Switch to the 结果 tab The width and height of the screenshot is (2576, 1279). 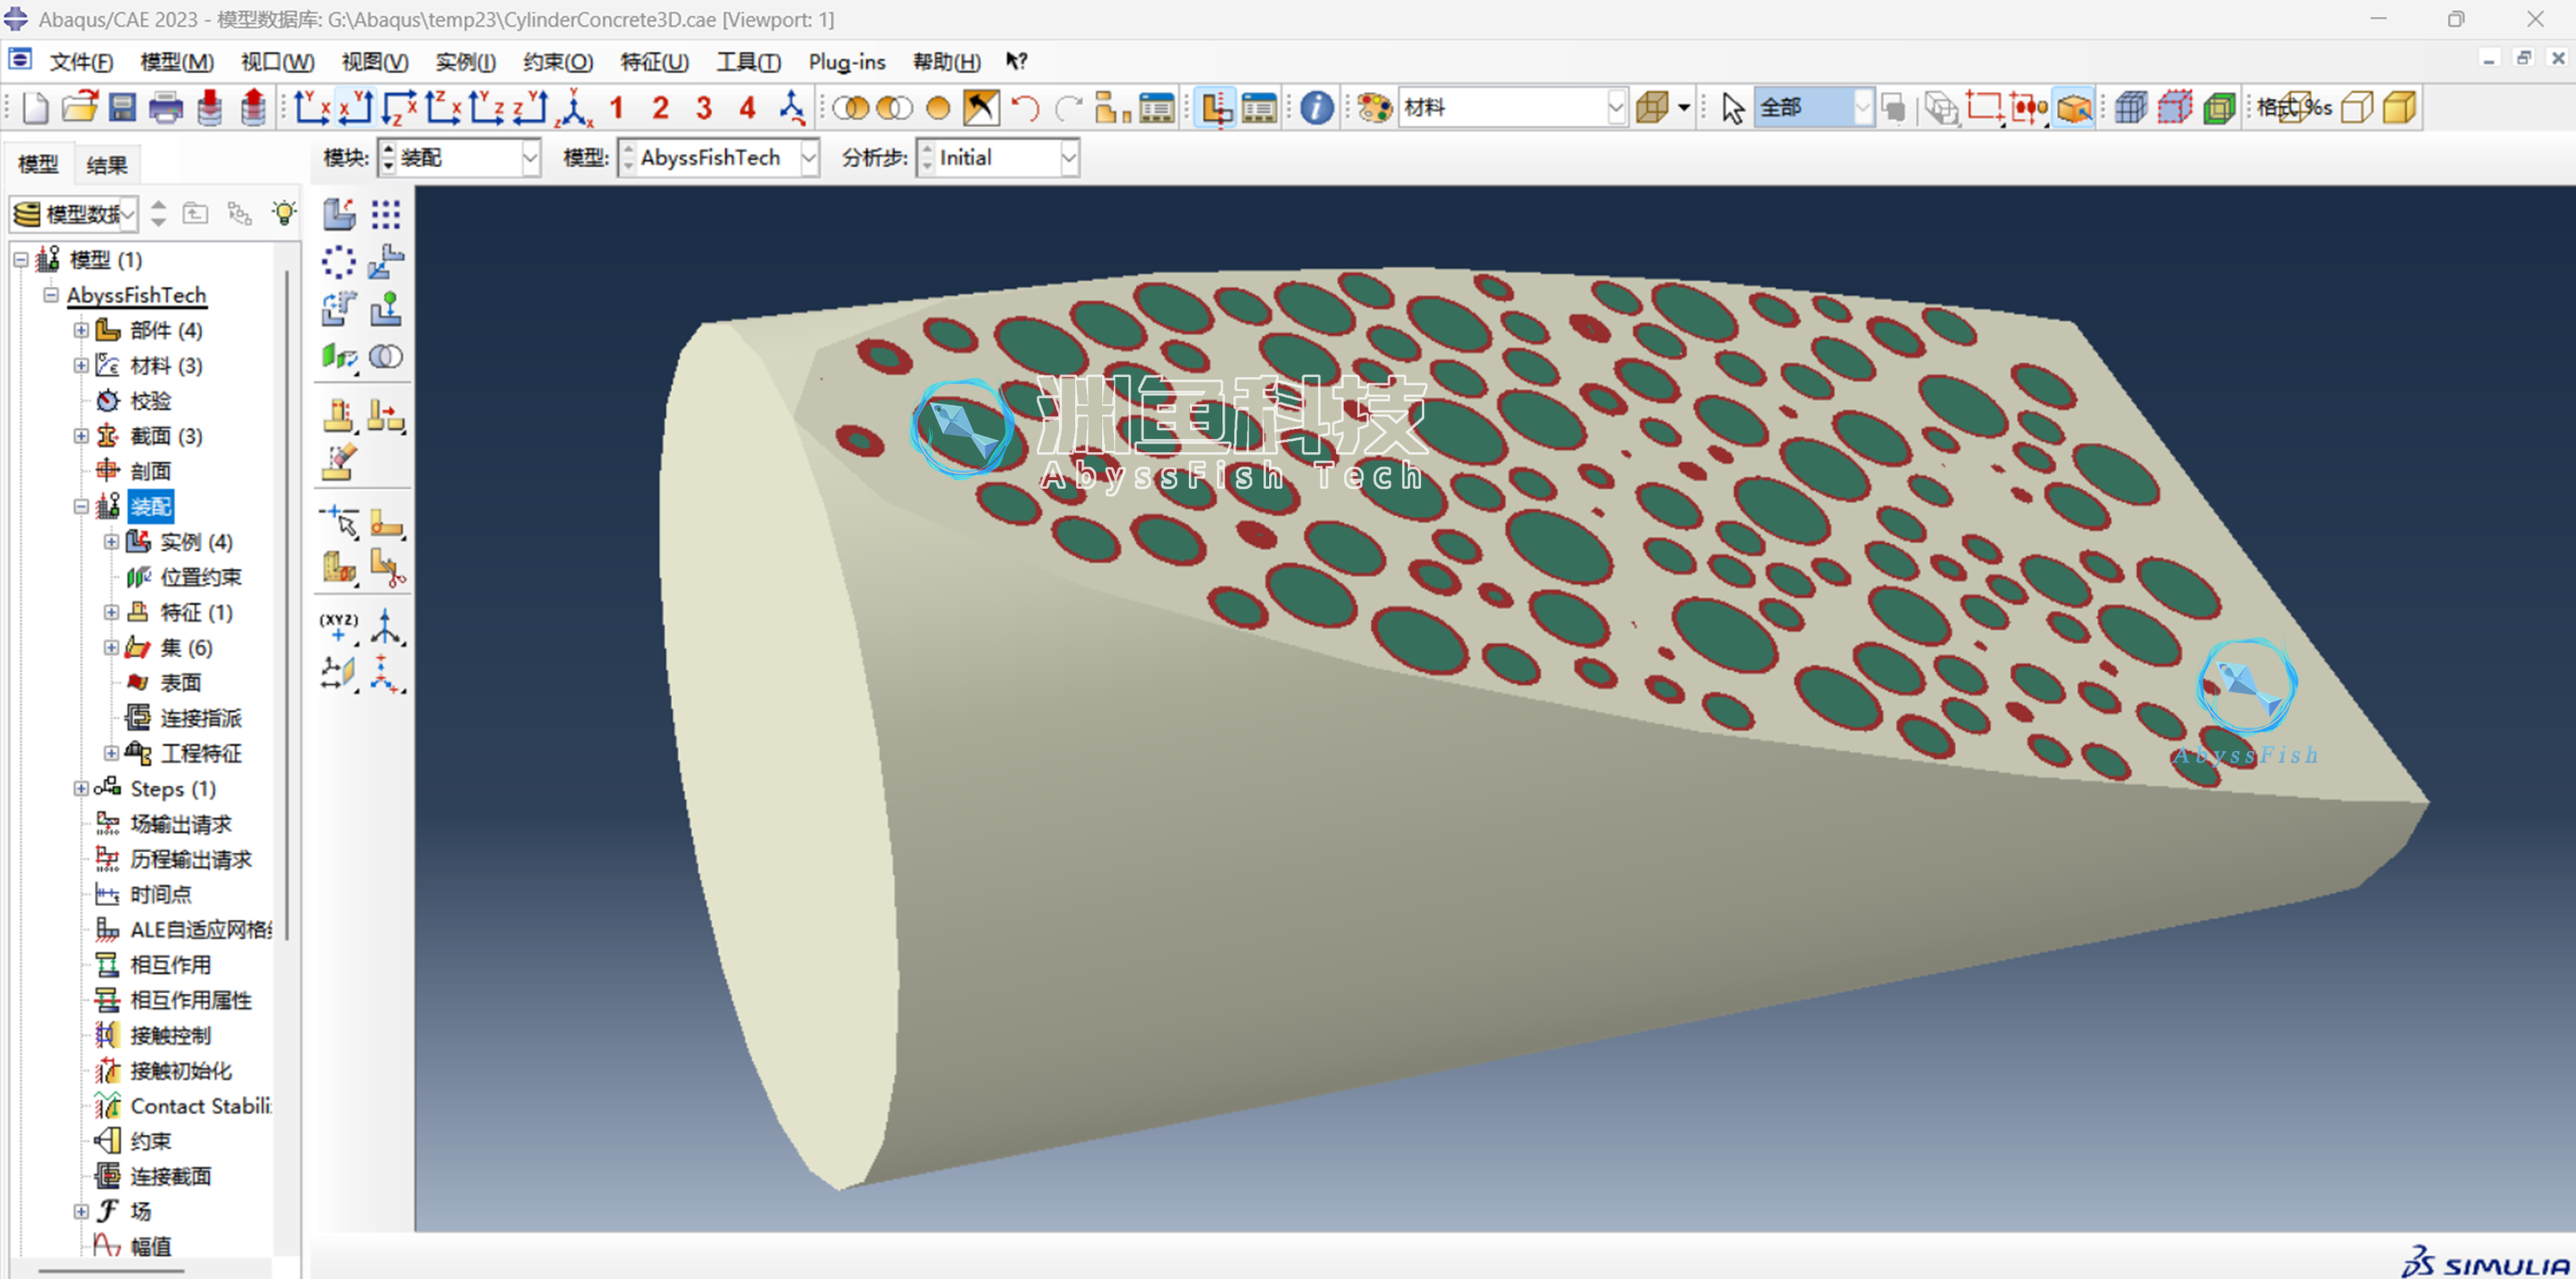coord(106,165)
